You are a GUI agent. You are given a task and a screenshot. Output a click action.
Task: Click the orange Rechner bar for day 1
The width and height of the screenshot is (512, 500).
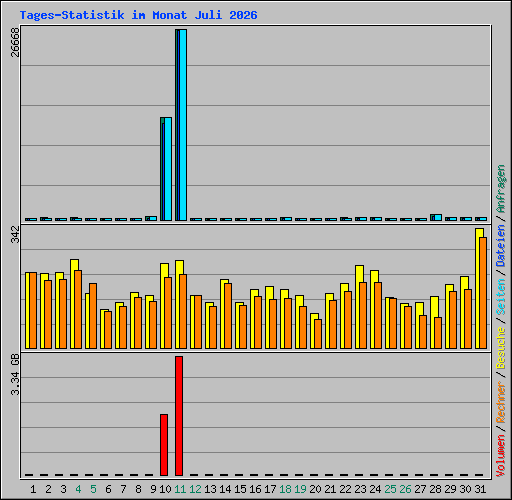33,311
